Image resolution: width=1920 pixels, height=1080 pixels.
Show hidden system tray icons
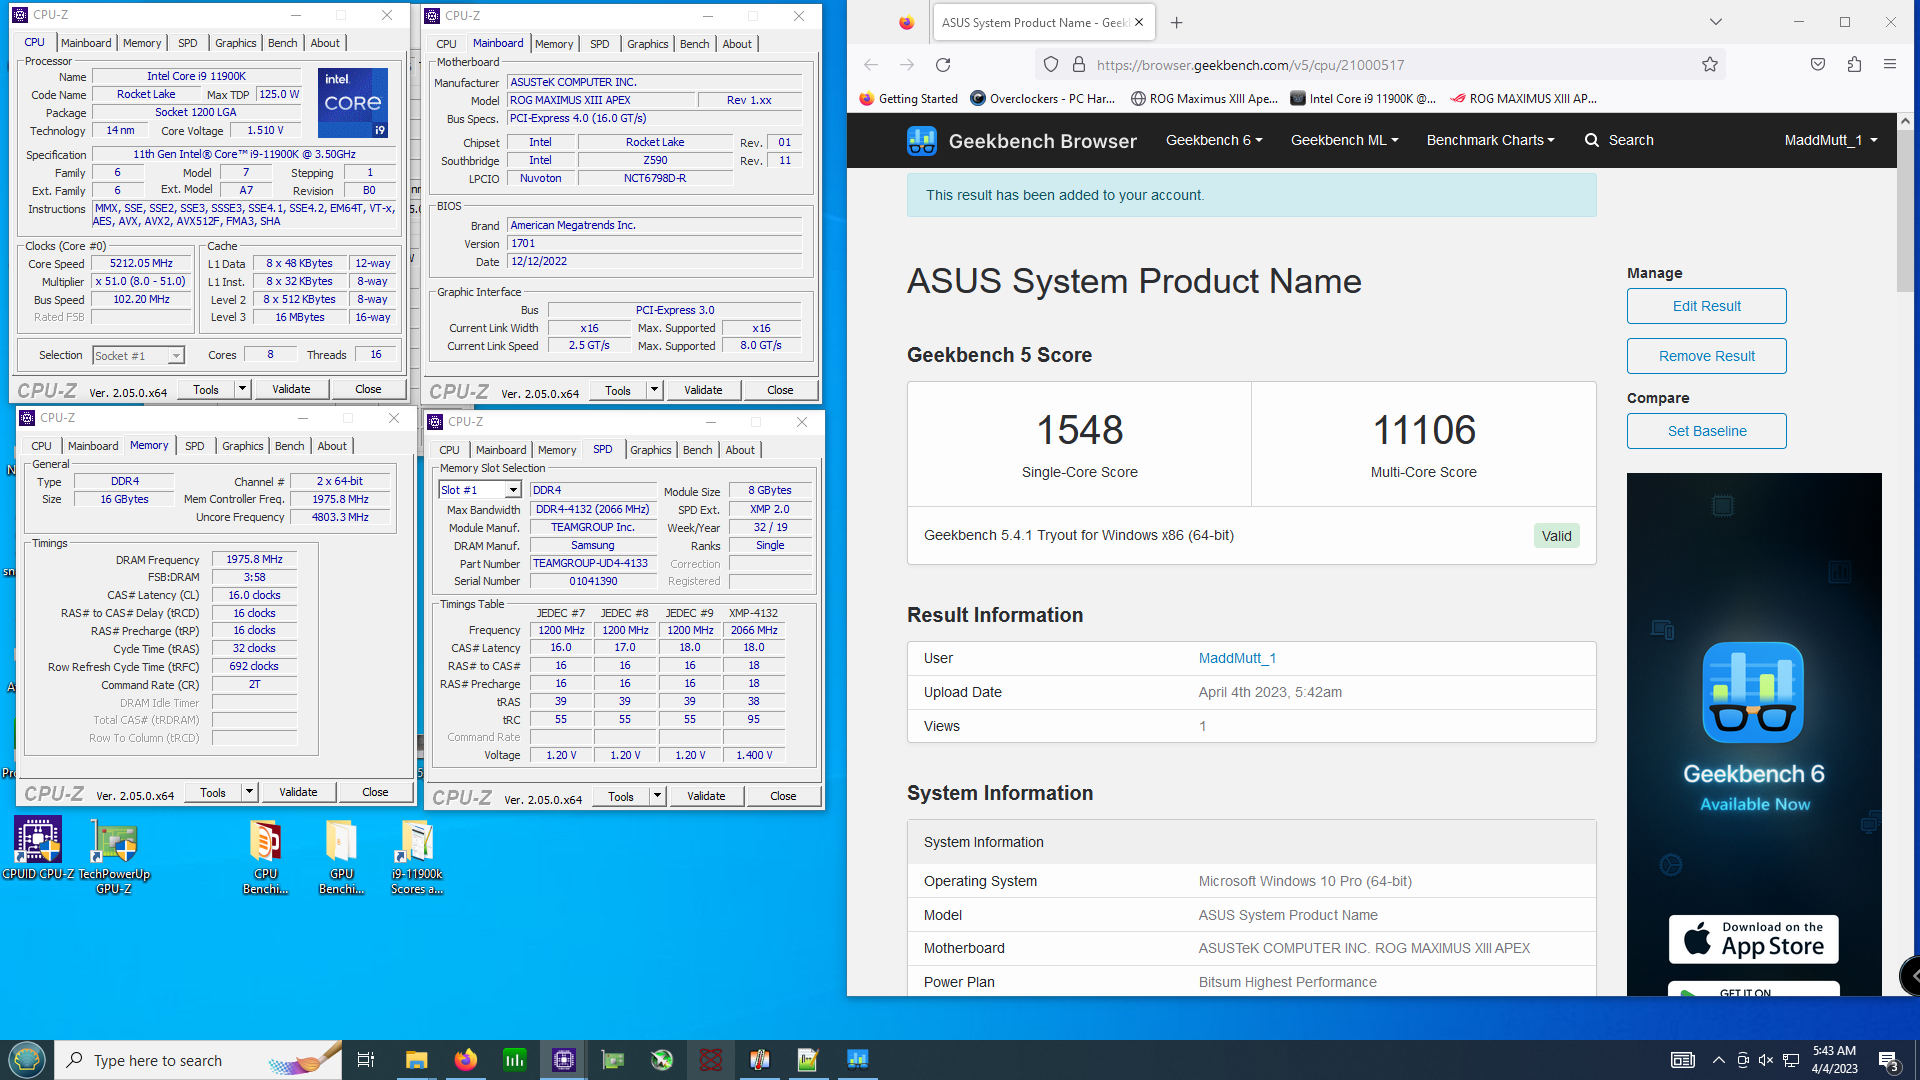1718,1060
